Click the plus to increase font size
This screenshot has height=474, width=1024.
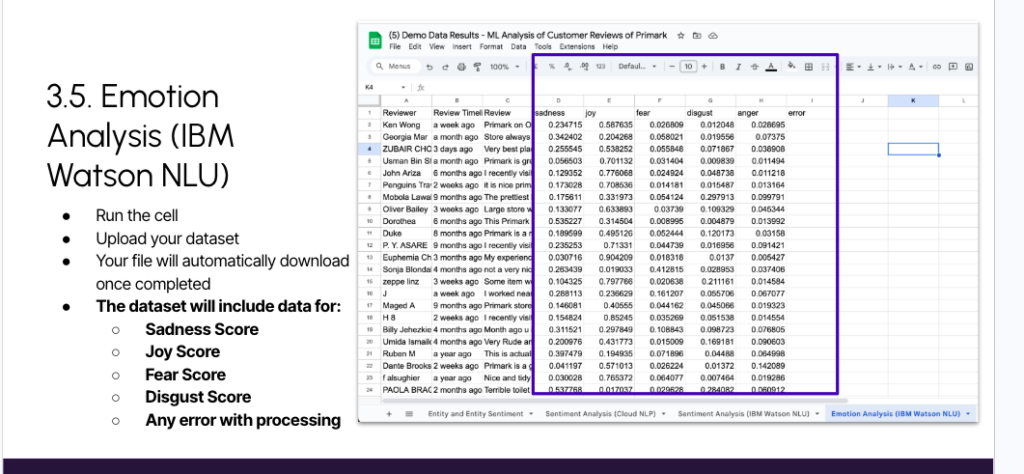coord(704,67)
